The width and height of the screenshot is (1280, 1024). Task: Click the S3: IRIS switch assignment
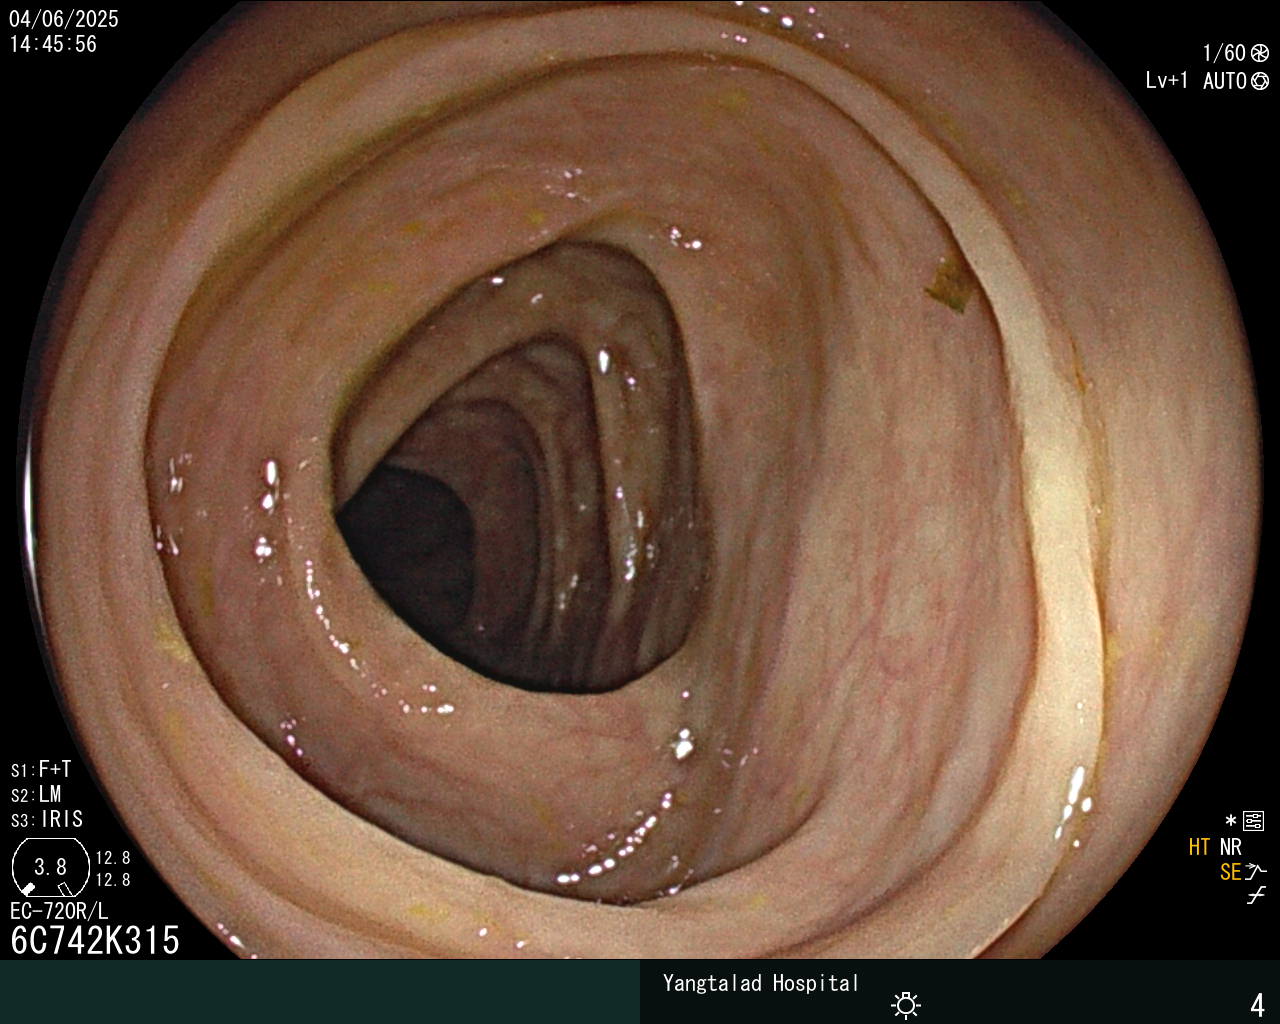(x=47, y=819)
